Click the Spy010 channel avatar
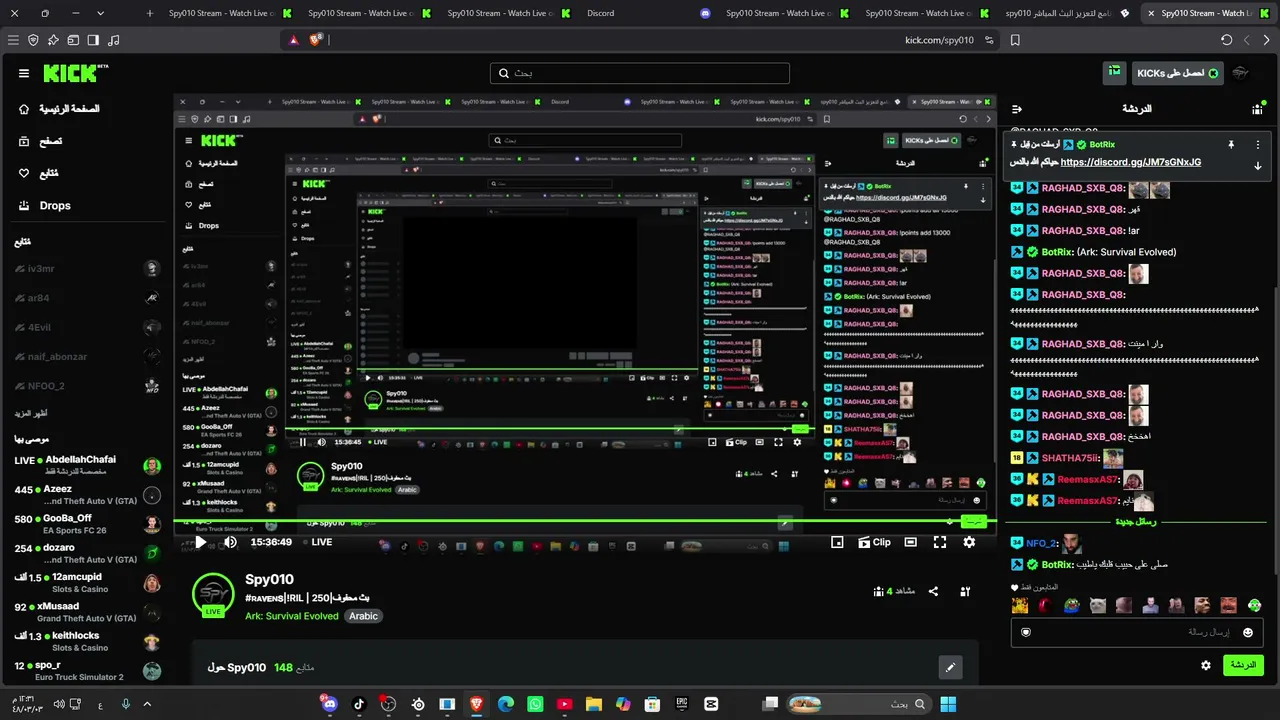Image resolution: width=1280 pixels, height=720 pixels. tap(213, 594)
